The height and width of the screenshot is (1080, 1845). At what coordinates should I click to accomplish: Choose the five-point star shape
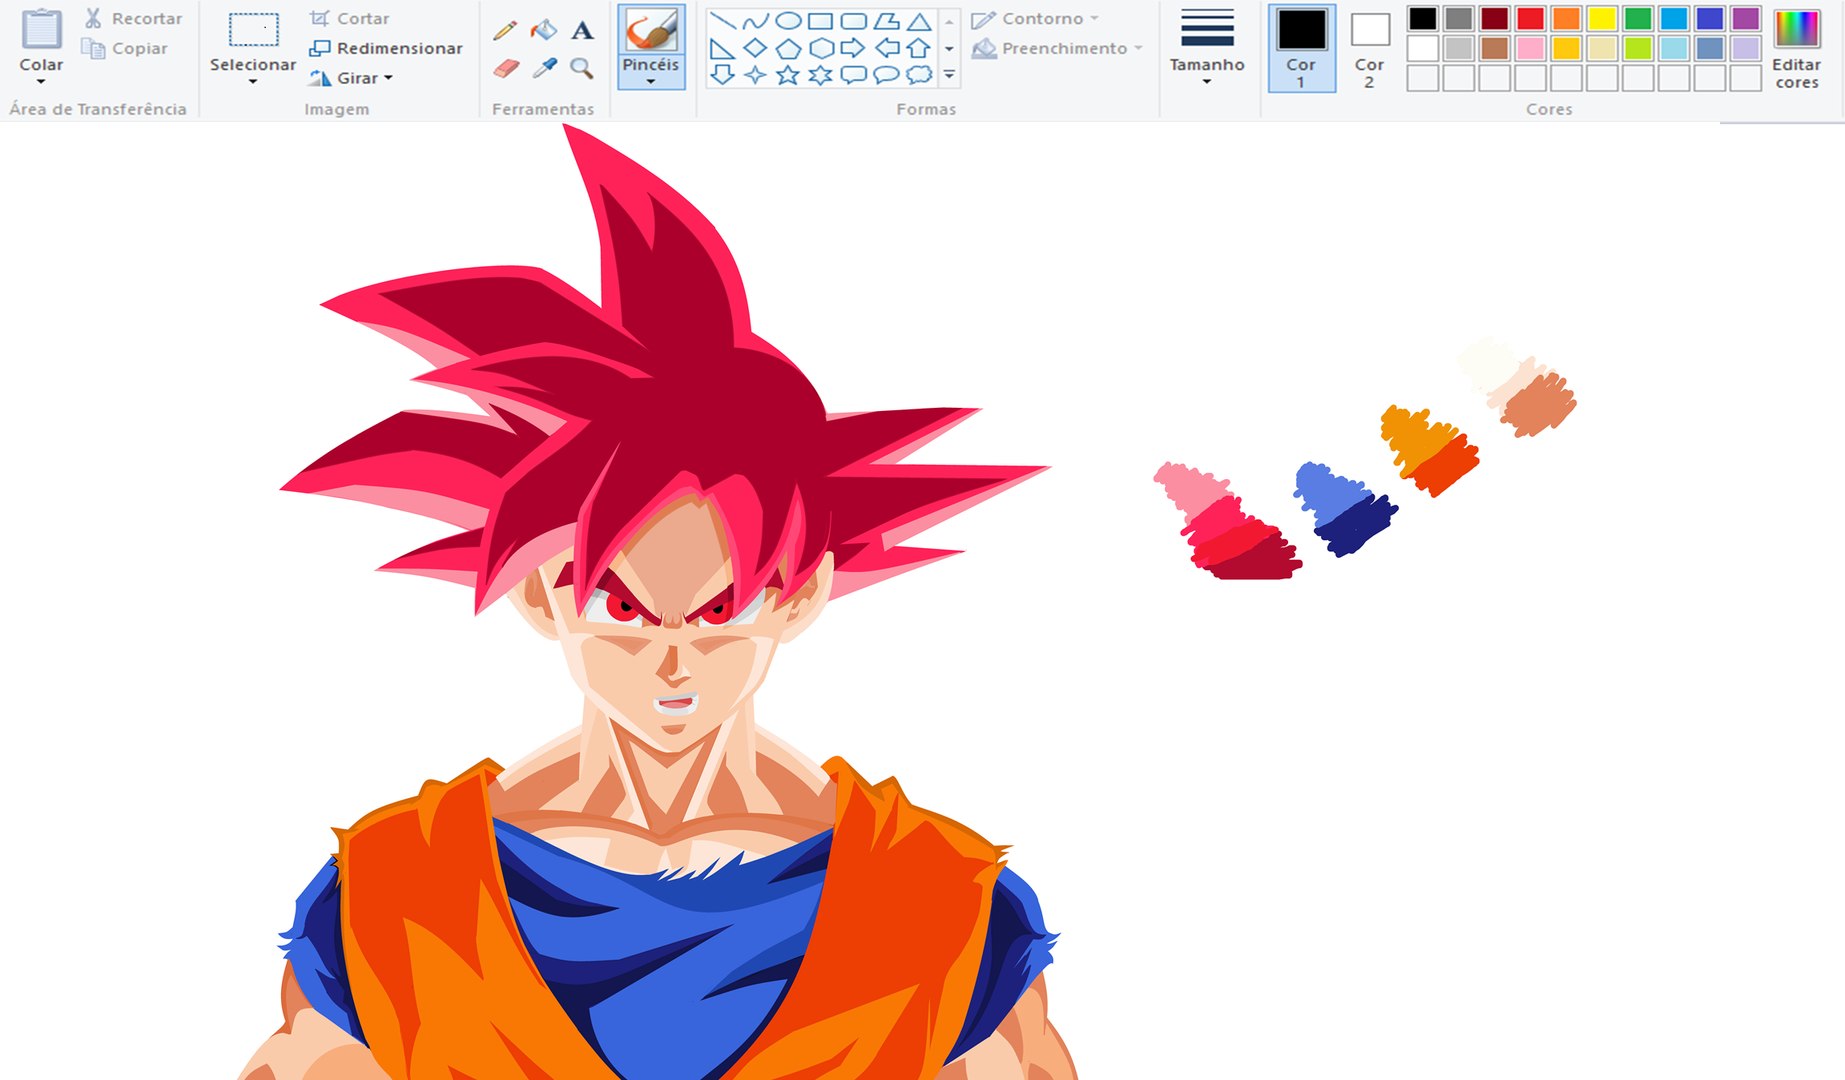point(788,75)
